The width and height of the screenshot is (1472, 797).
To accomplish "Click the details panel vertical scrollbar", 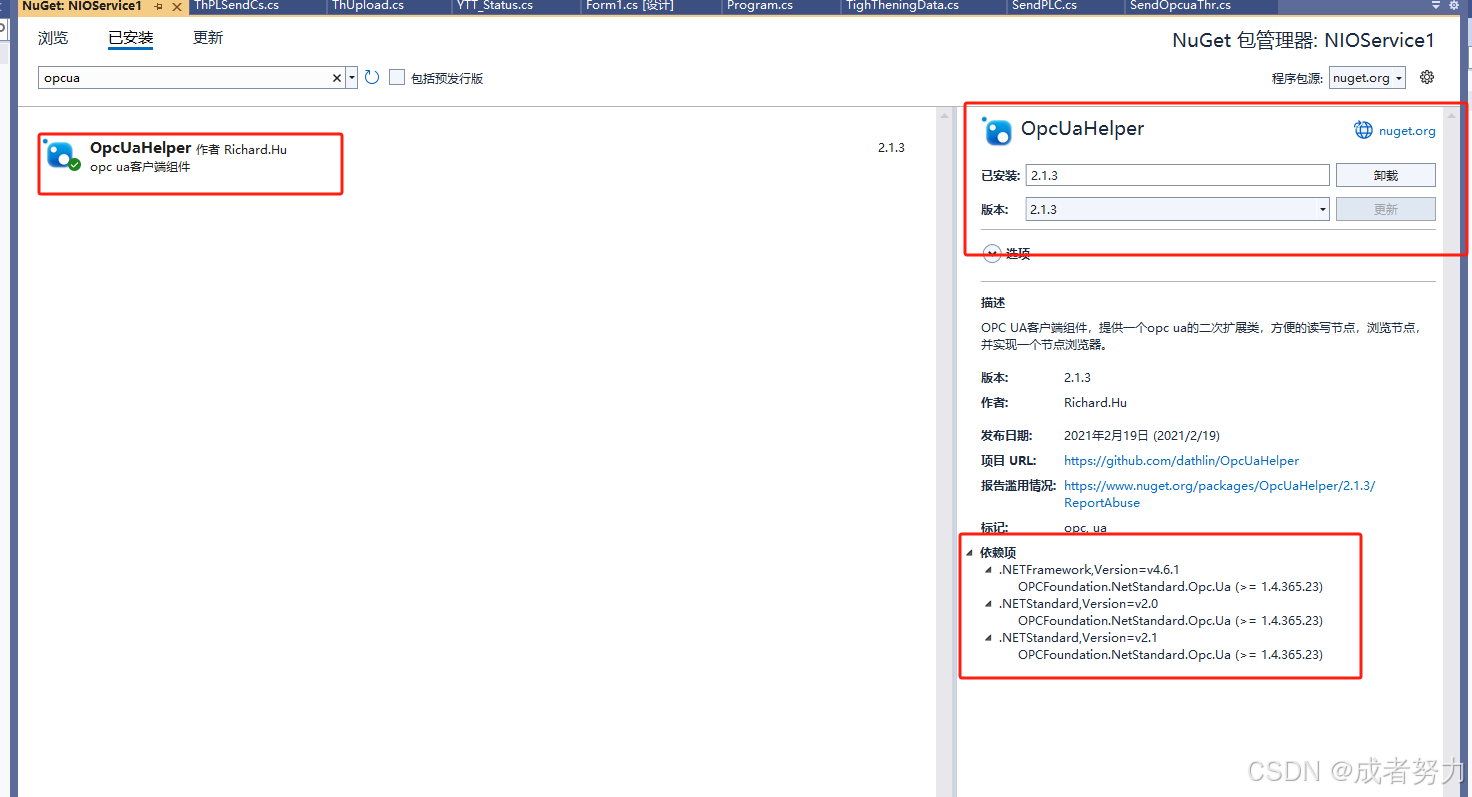I will pos(1451,450).
